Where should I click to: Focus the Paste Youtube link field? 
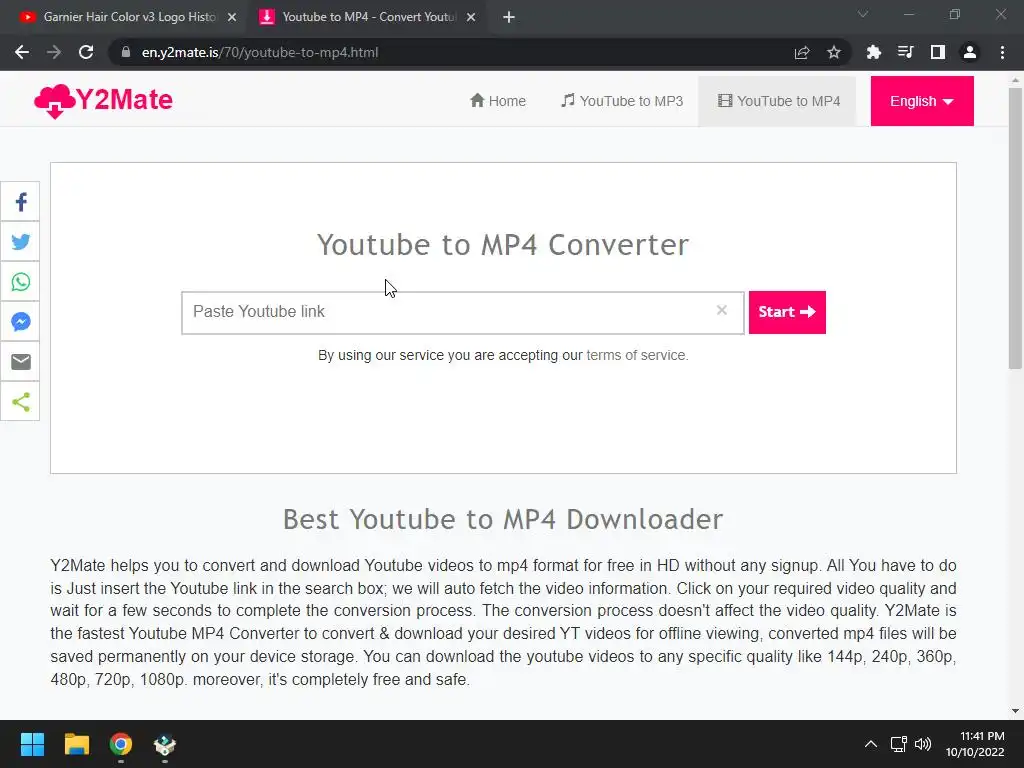coord(462,313)
